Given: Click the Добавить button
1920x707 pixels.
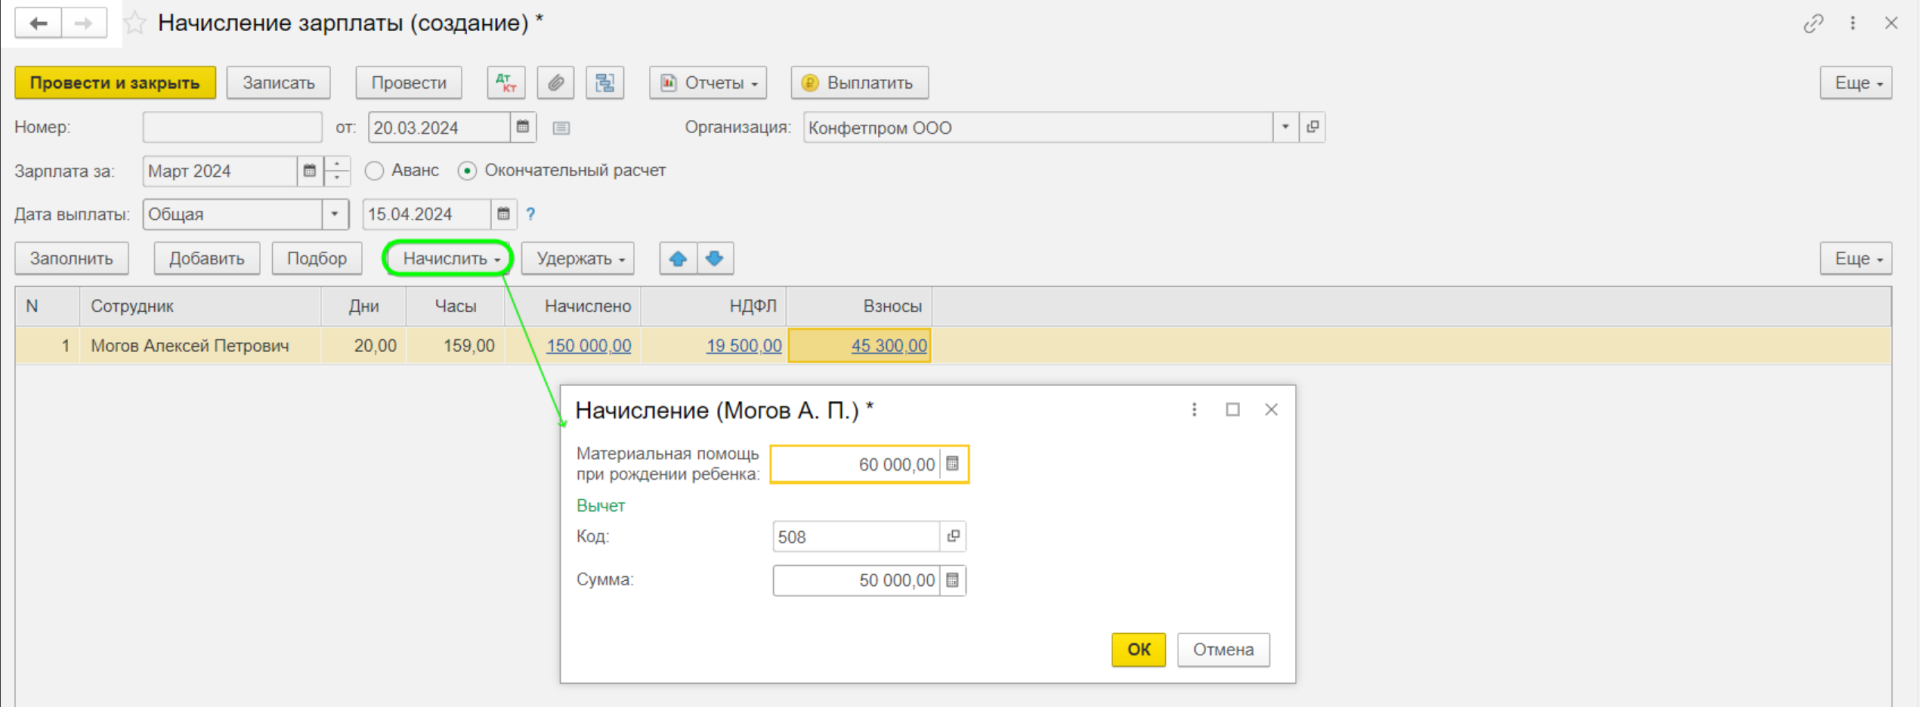Looking at the screenshot, I should coord(207,258).
